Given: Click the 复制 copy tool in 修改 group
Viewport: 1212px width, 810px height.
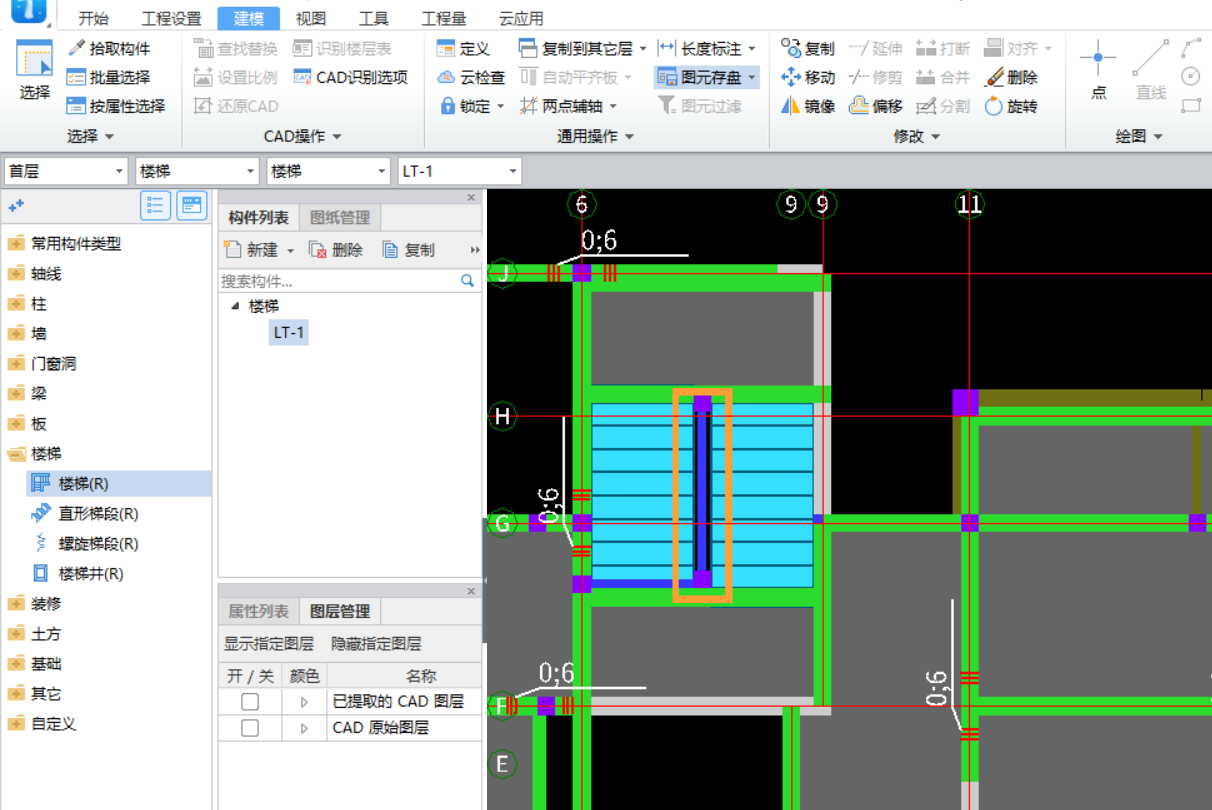Looking at the screenshot, I should (x=808, y=48).
